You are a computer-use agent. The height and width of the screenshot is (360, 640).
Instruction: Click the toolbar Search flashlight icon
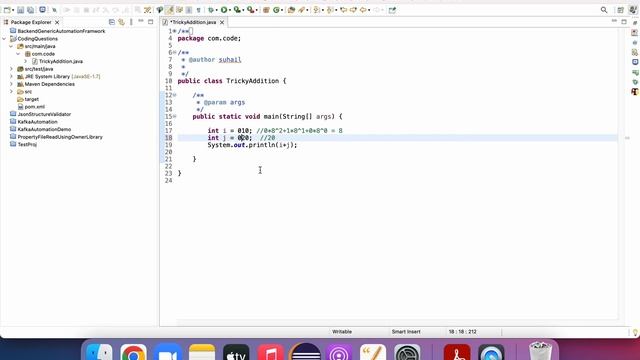tap(302, 10)
